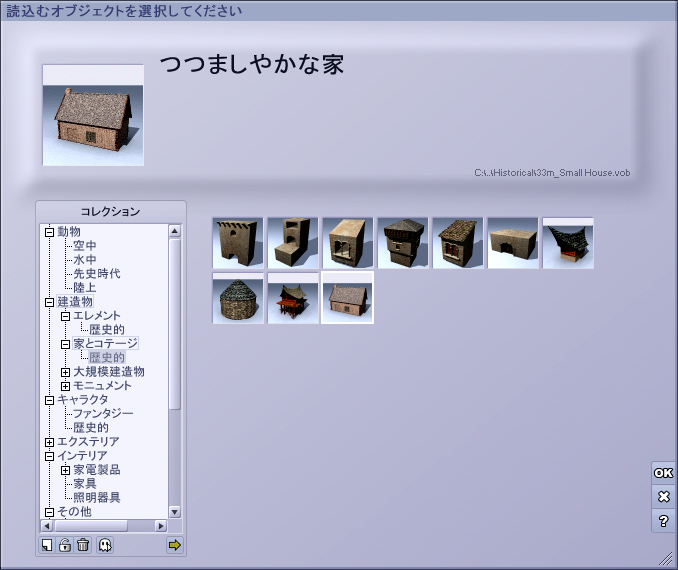Expand the モニュメント tree node
Image resolution: width=678 pixels, height=570 pixels.
65,386
